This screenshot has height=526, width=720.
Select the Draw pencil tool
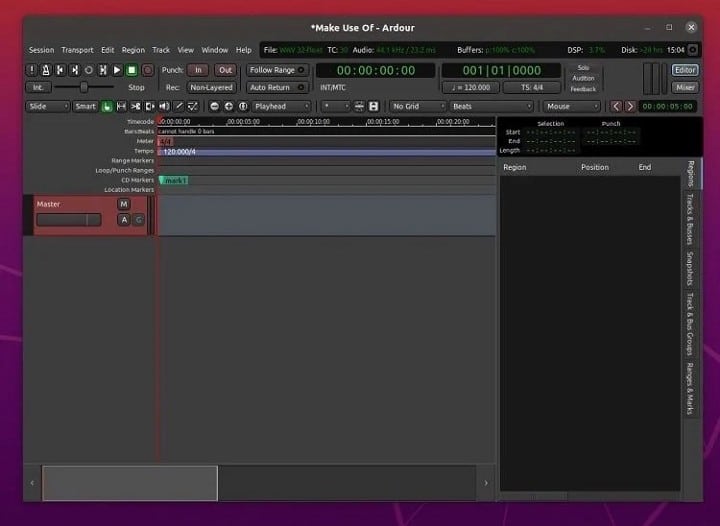pos(179,106)
